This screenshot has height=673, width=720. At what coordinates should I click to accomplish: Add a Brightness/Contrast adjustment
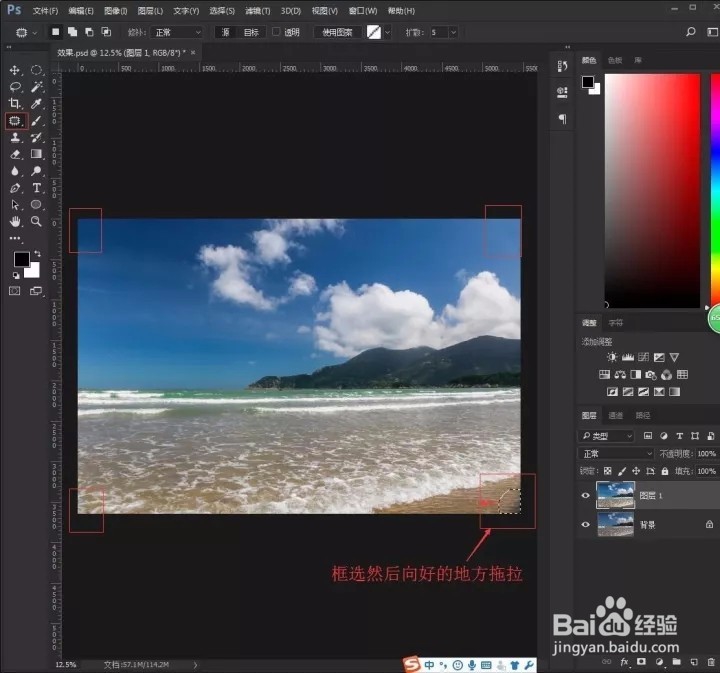[612, 357]
